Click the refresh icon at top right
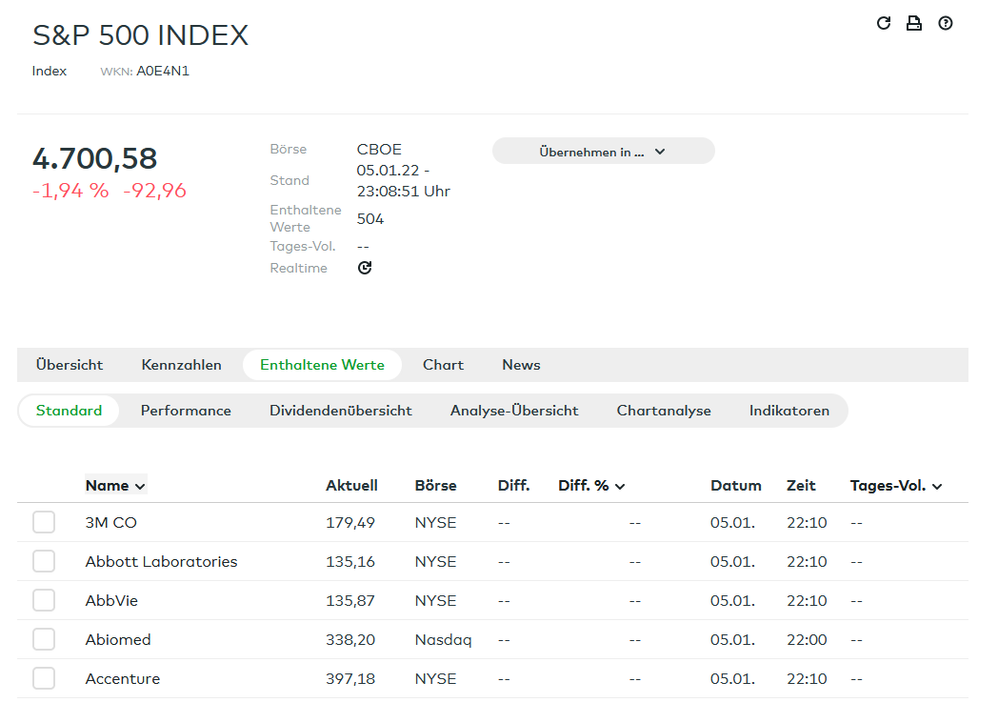This screenshot has height=706, width=998. (883, 23)
